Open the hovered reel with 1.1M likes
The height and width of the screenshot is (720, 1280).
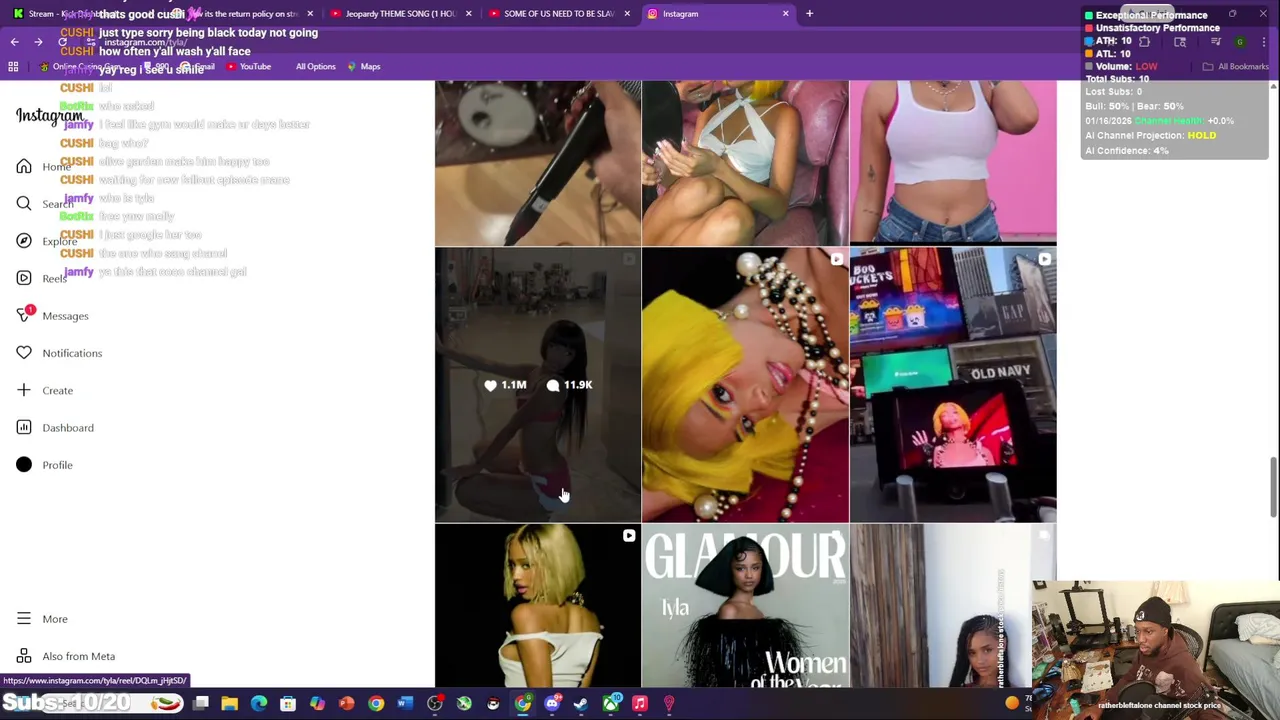click(537, 385)
